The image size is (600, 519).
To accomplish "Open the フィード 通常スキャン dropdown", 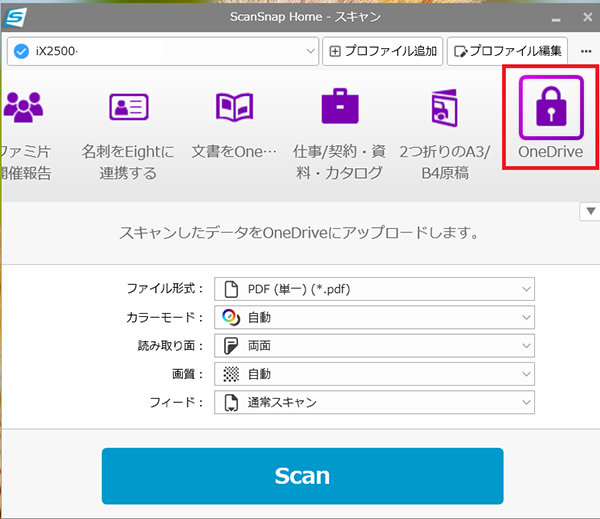I will click(374, 402).
